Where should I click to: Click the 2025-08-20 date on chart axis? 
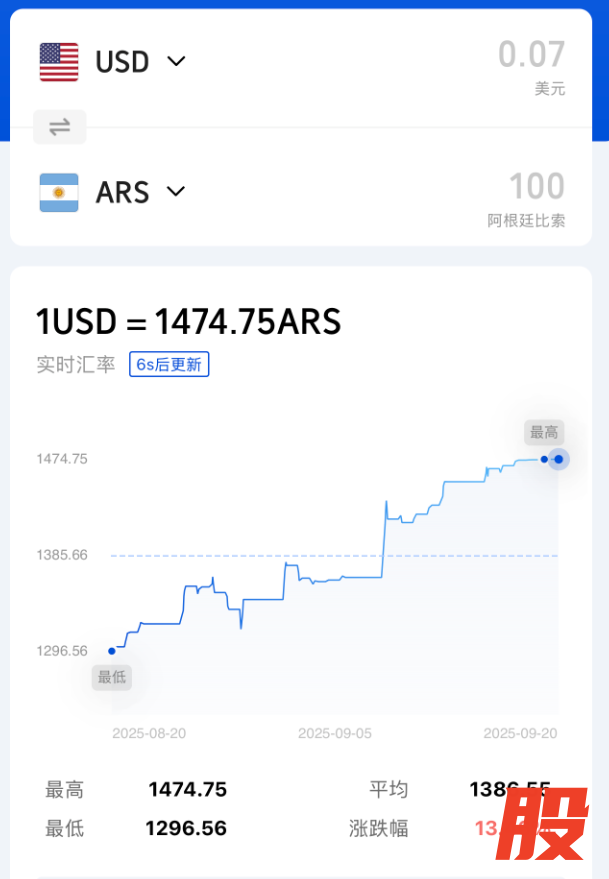[149, 733]
